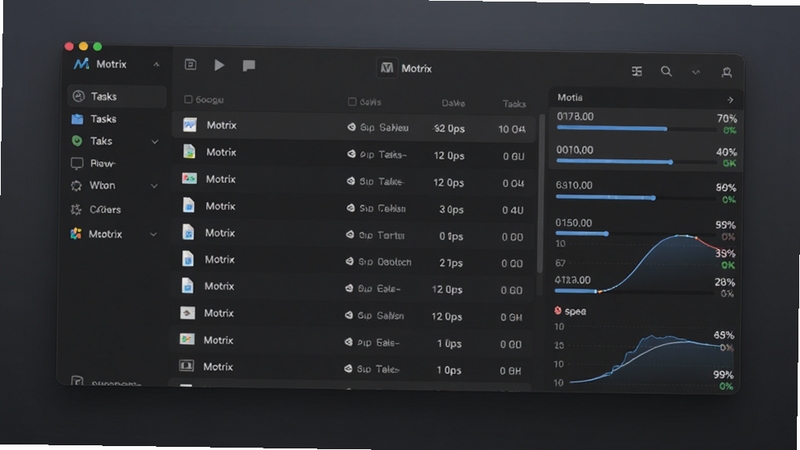Adjust the 0178.00 progress bar at 70%
This screenshot has width=800, height=450.
pyautogui.click(x=636, y=129)
